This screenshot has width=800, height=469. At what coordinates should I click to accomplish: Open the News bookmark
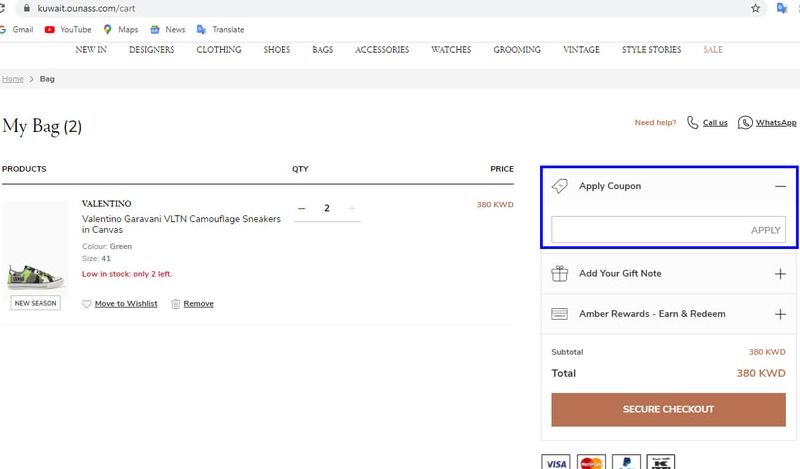pyautogui.click(x=167, y=30)
